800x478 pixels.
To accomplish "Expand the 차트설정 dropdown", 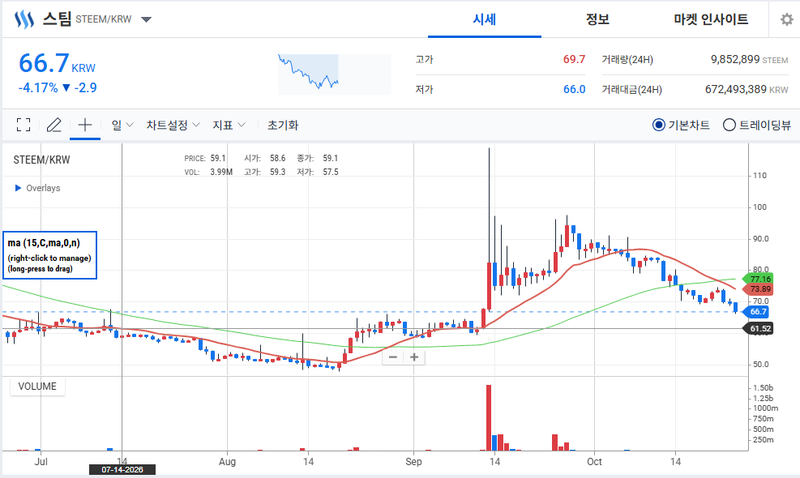I will 173,125.
